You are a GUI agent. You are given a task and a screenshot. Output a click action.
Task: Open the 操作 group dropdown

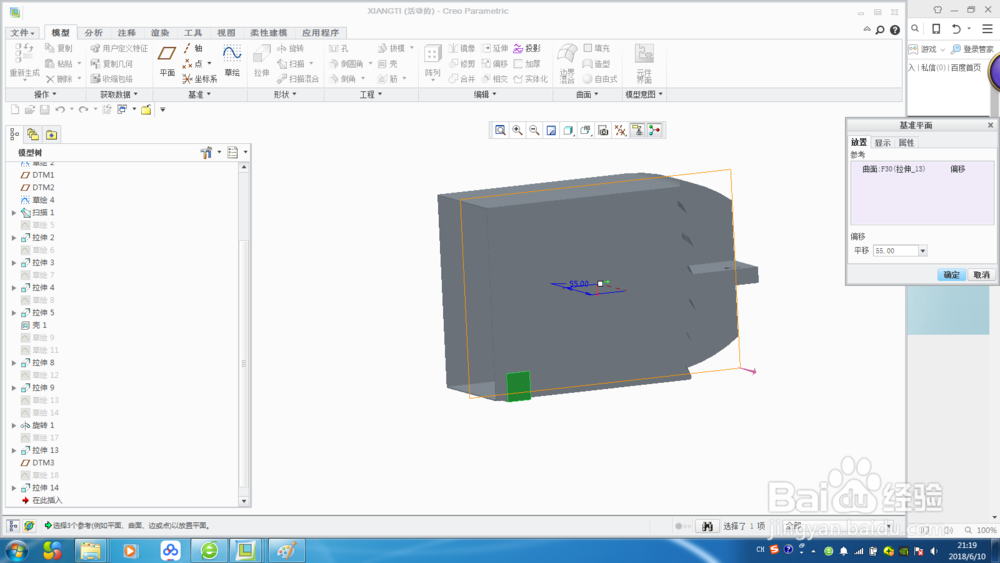[45, 94]
